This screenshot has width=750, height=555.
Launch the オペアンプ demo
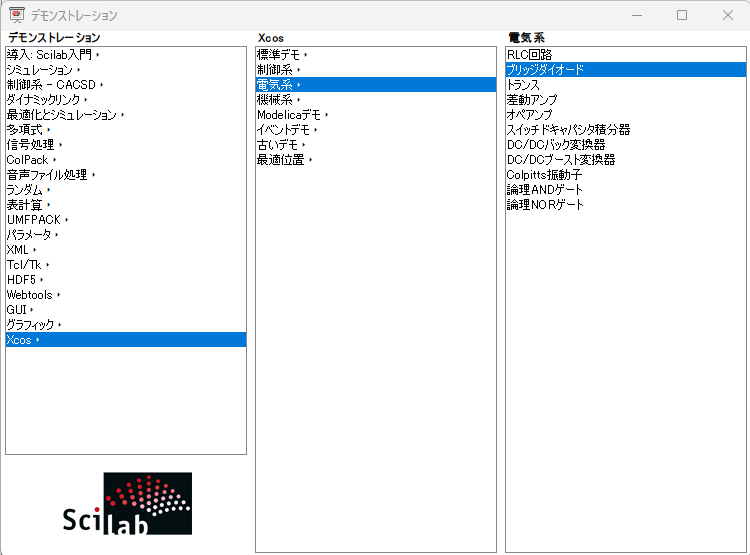pos(626,115)
